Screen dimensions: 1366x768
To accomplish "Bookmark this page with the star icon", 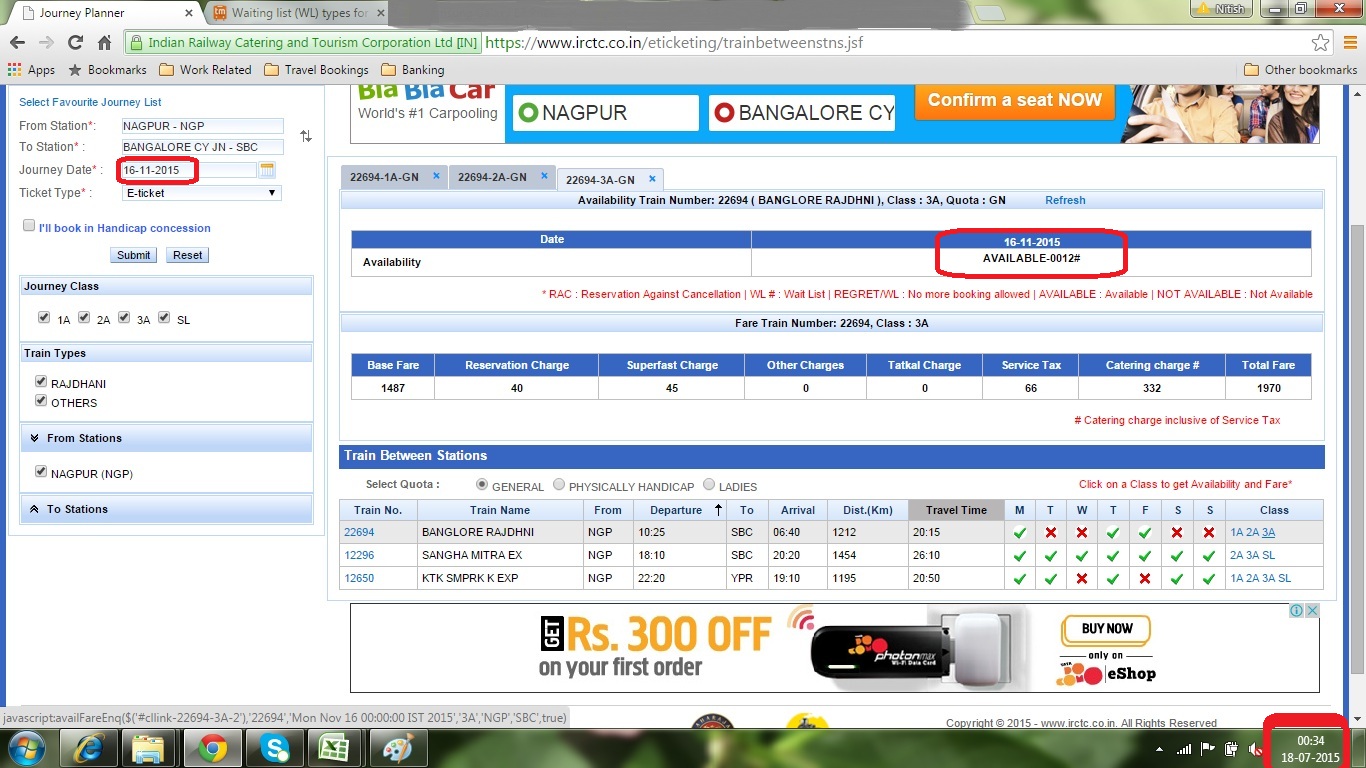I will pyautogui.click(x=1320, y=43).
